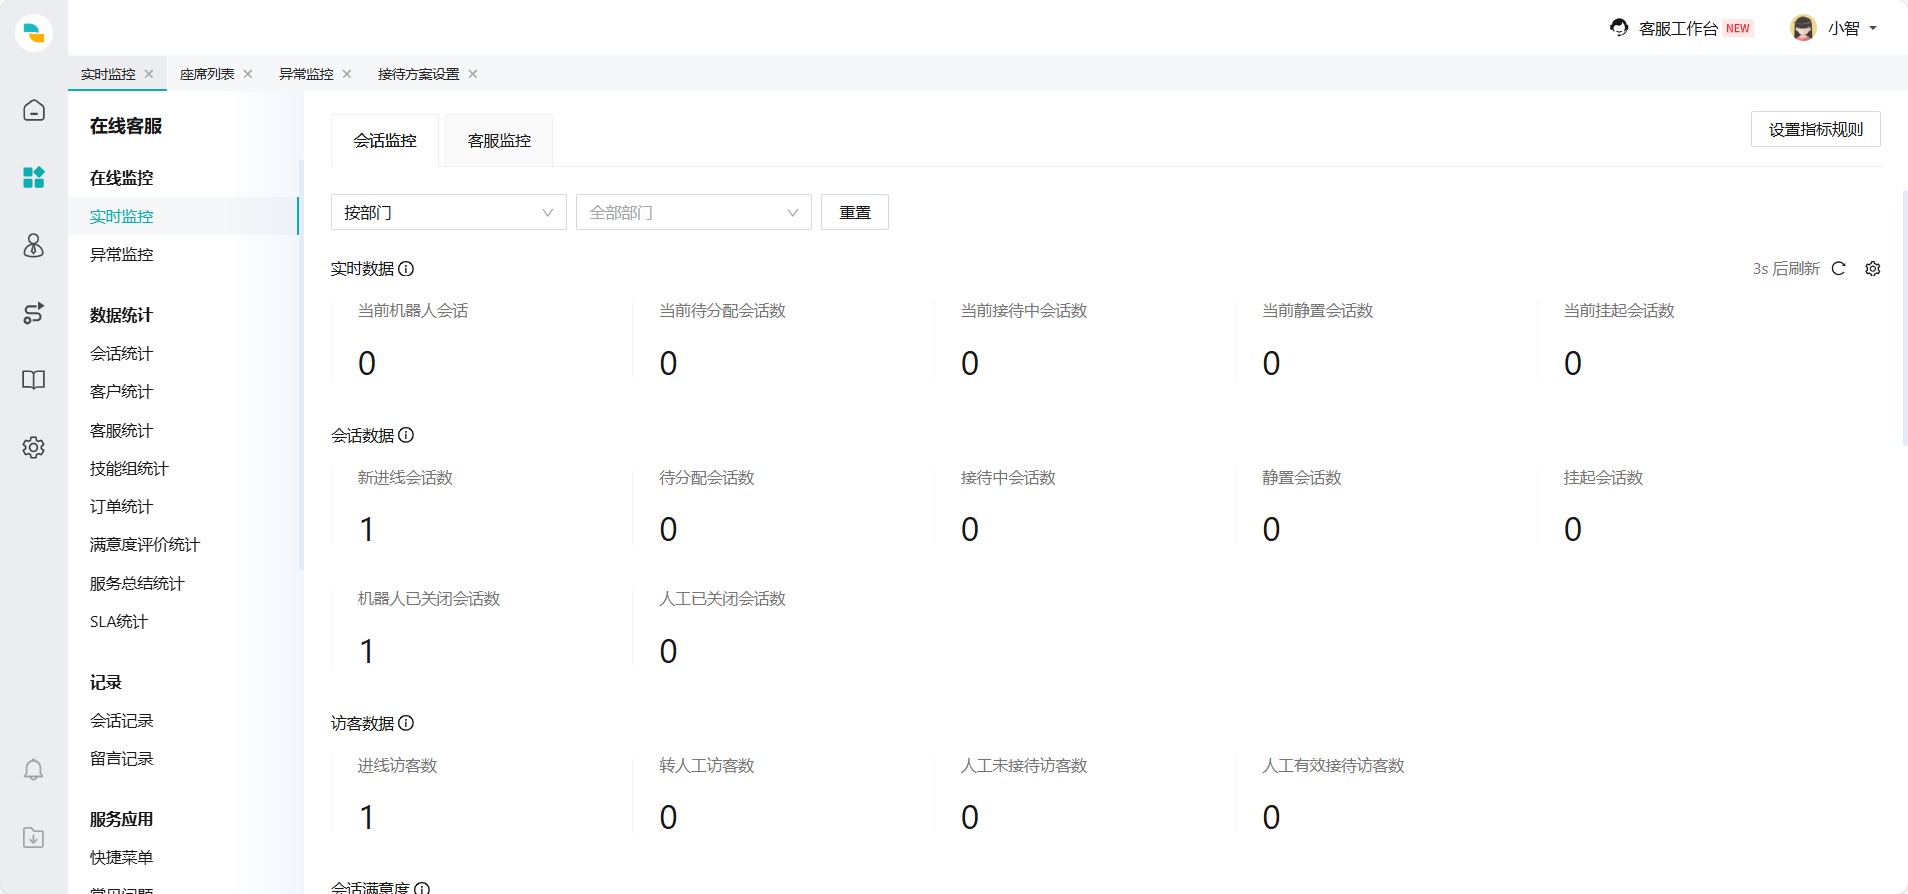Viewport: 1908px width, 894px height.
Task: Click info icon next to 访客数据
Action: [406, 723]
